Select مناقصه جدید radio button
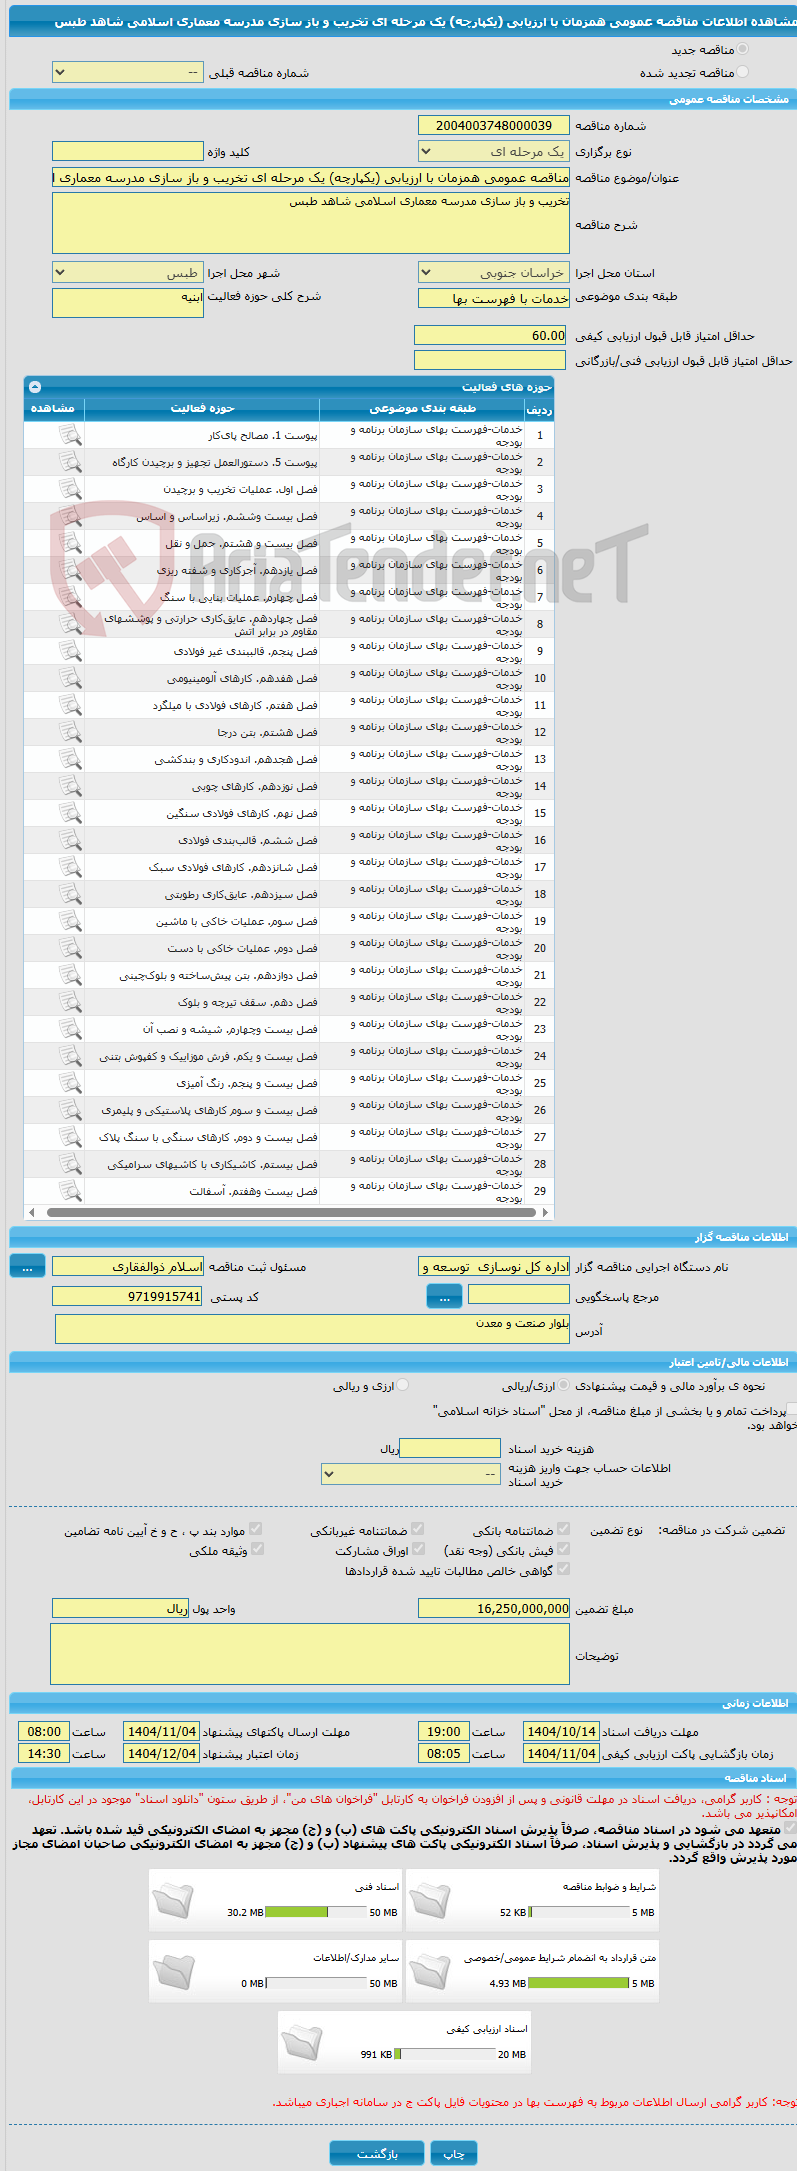797x2171 pixels. [x=742, y=49]
